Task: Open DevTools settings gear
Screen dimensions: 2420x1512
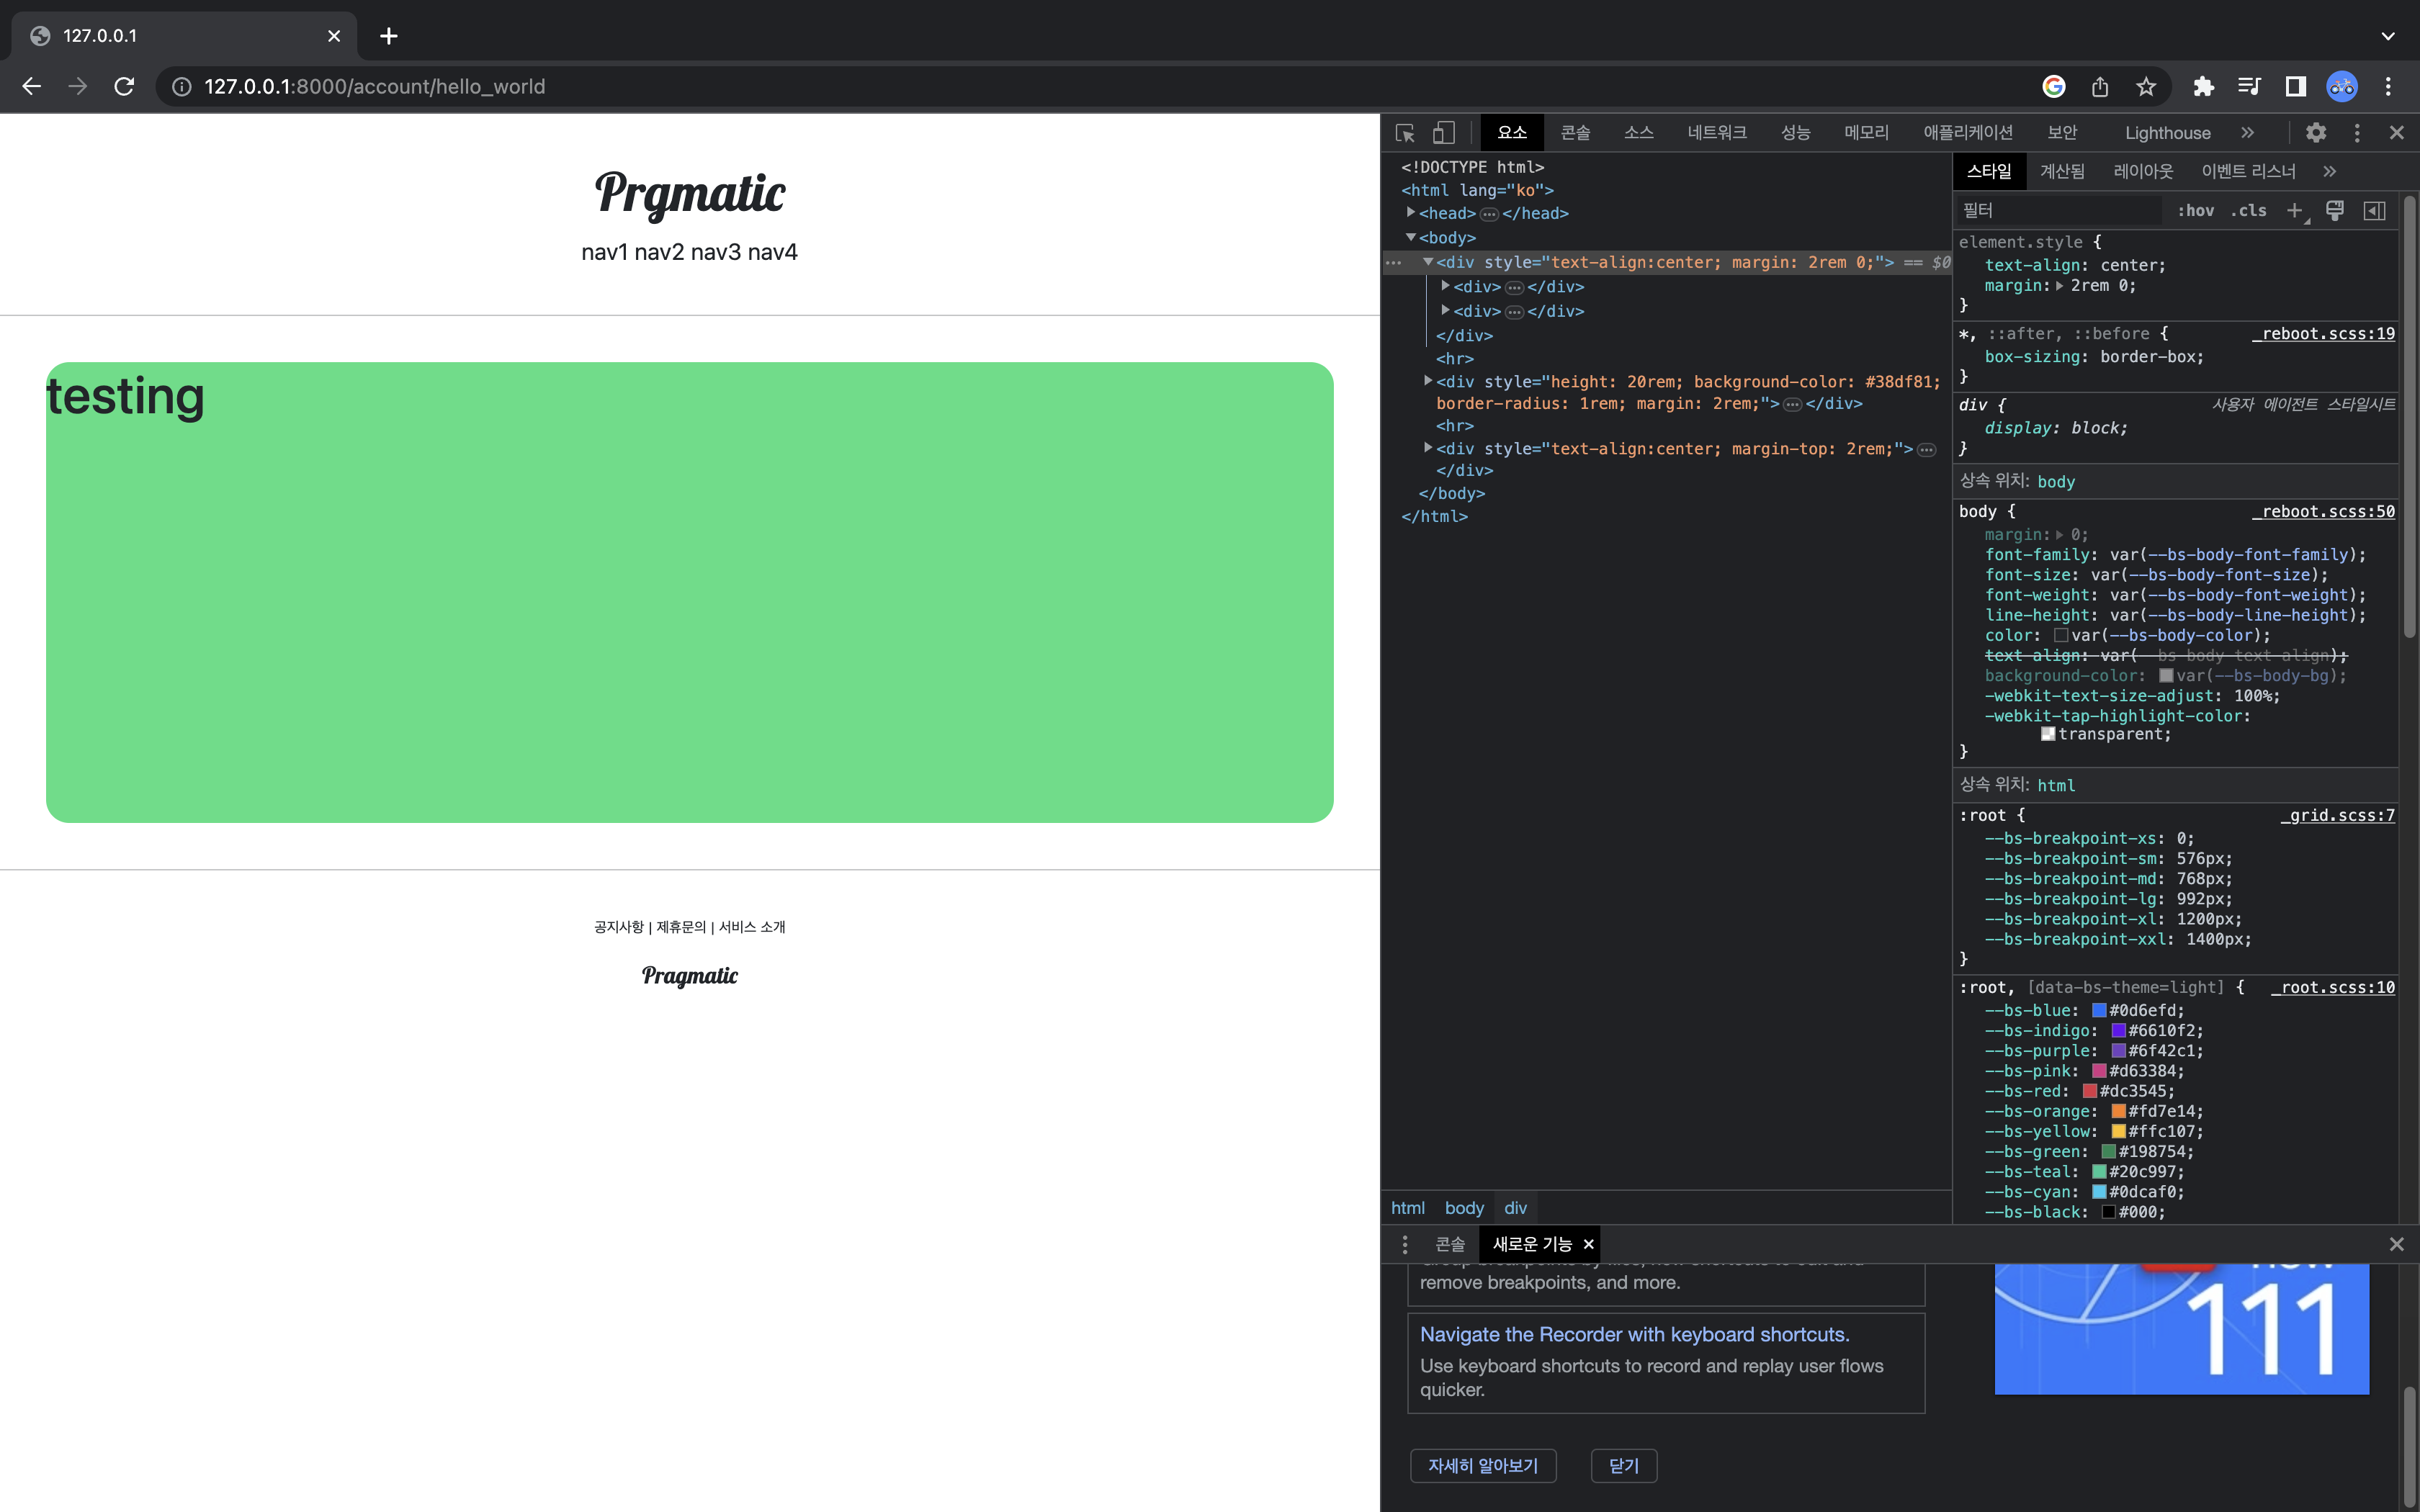Action: pyautogui.click(x=2316, y=133)
